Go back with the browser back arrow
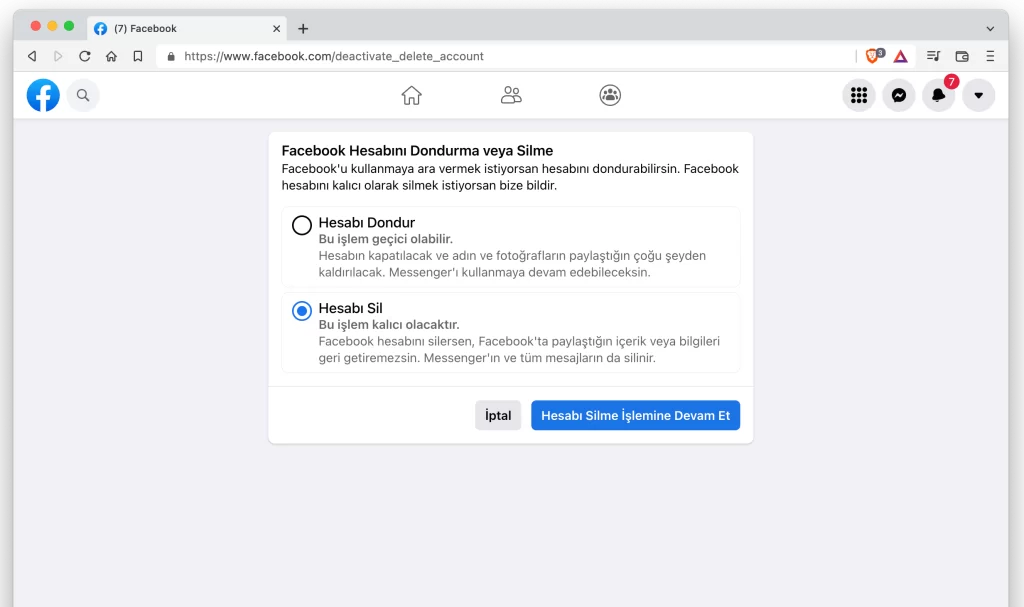The width and height of the screenshot is (1024, 607). [32, 56]
